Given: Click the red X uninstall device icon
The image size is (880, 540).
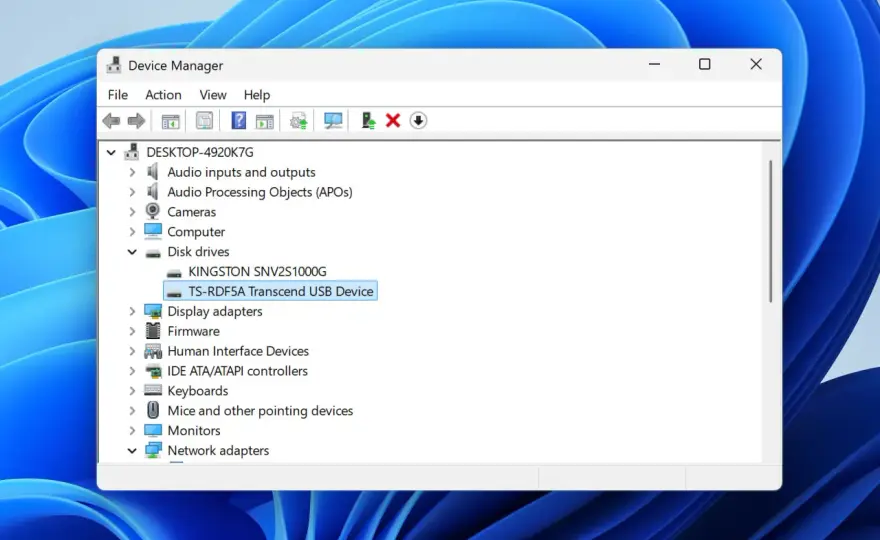Looking at the screenshot, I should pyautogui.click(x=393, y=120).
